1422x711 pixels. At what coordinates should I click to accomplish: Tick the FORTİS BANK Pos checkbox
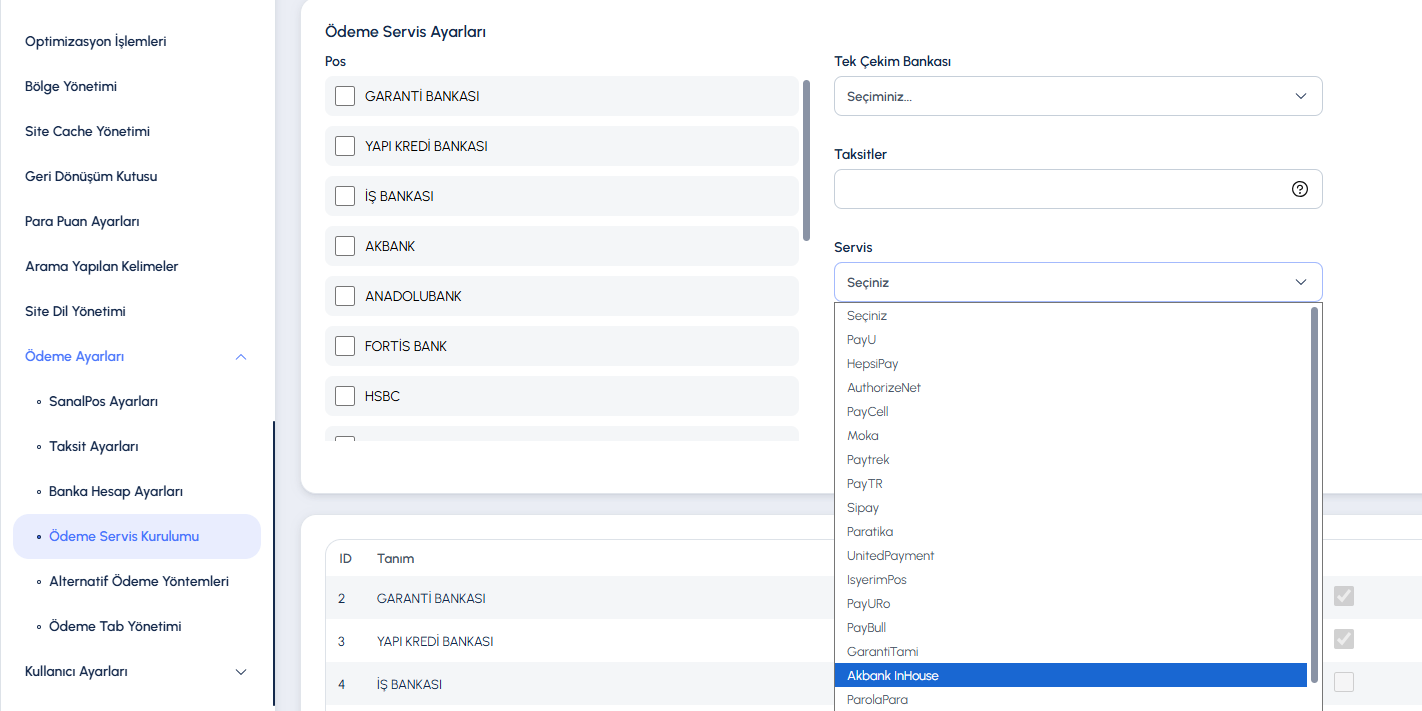tap(345, 346)
